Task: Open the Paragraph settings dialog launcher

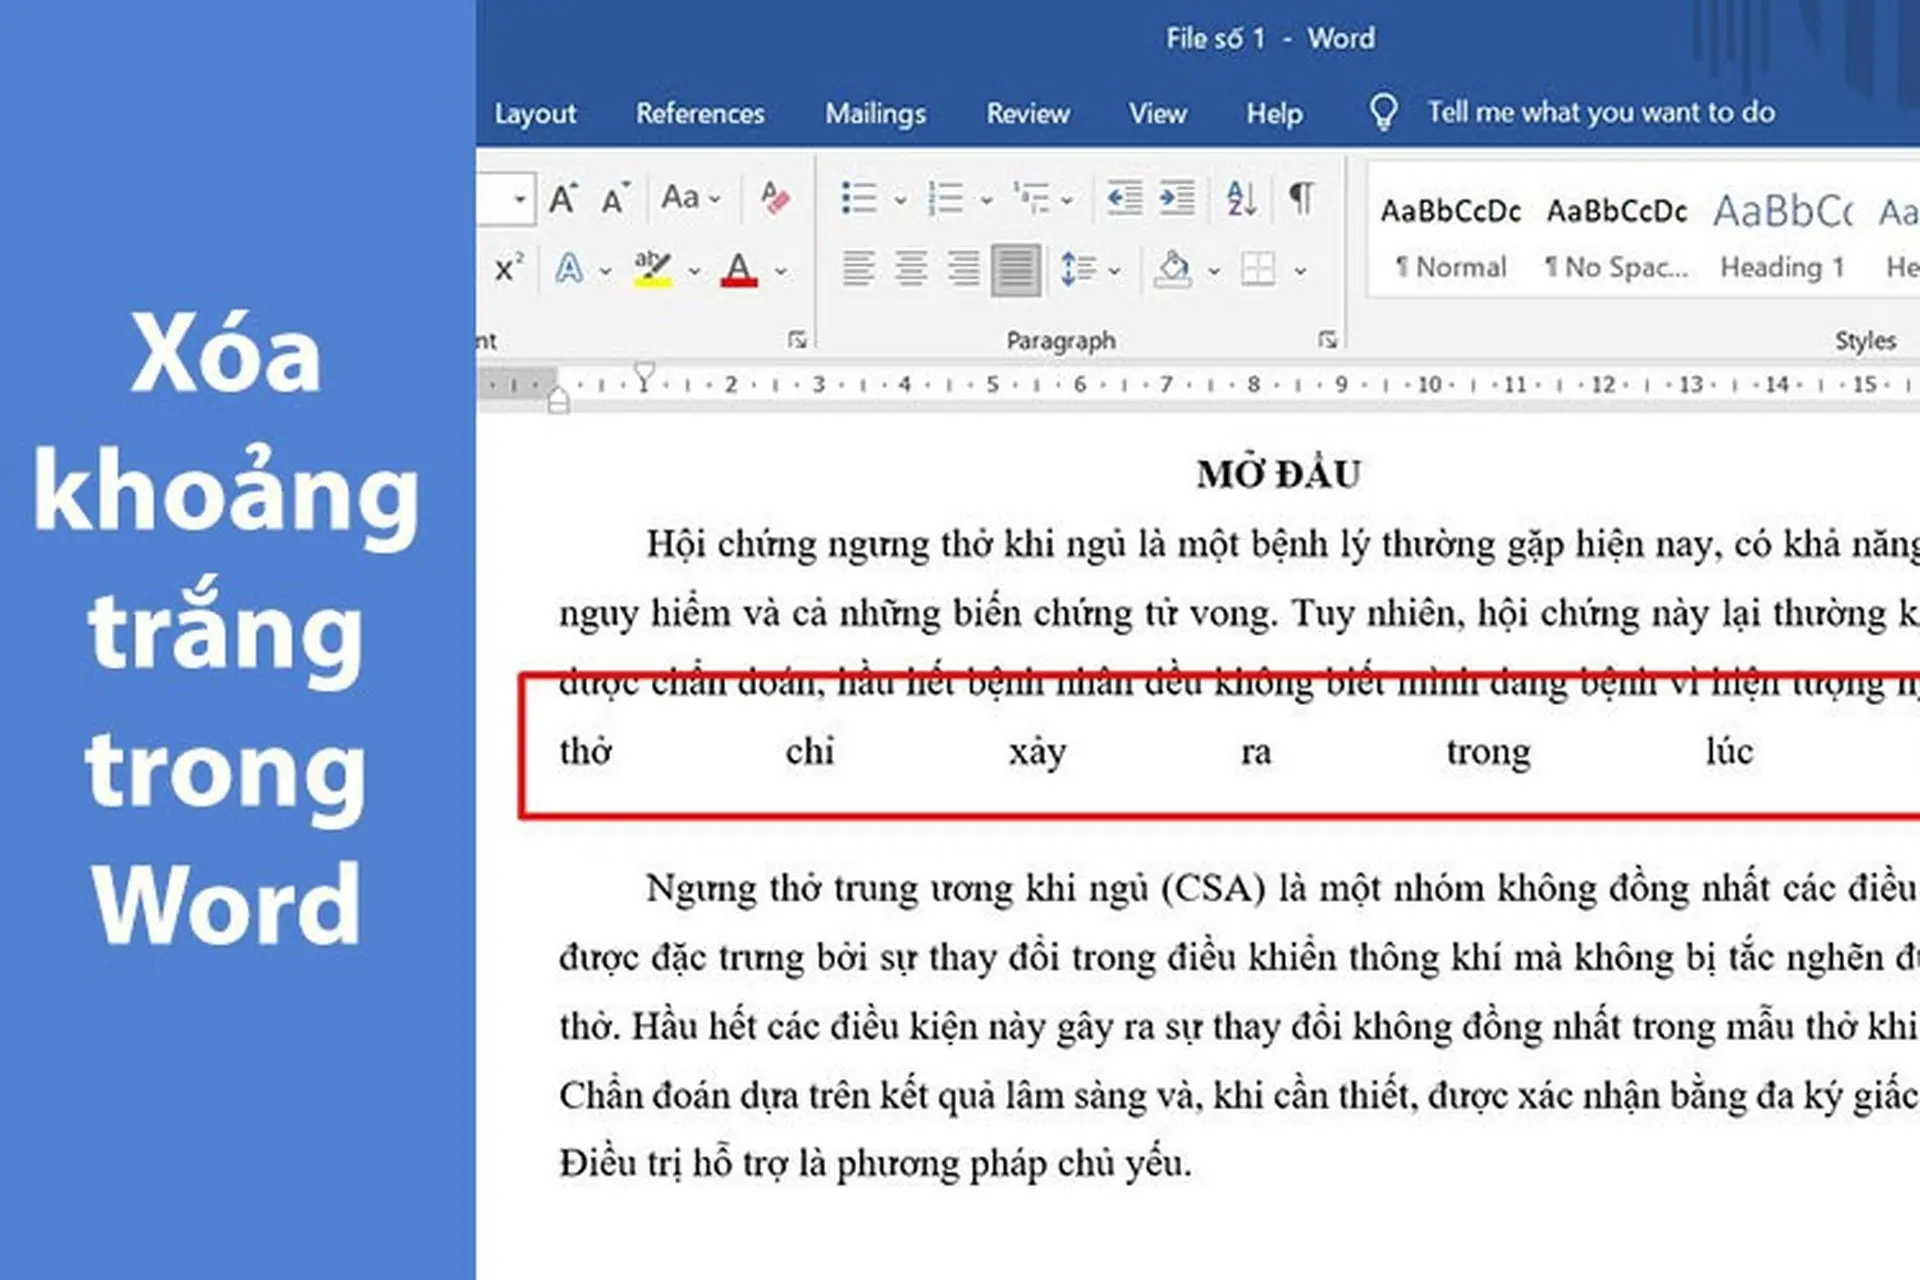Action: click(1330, 341)
